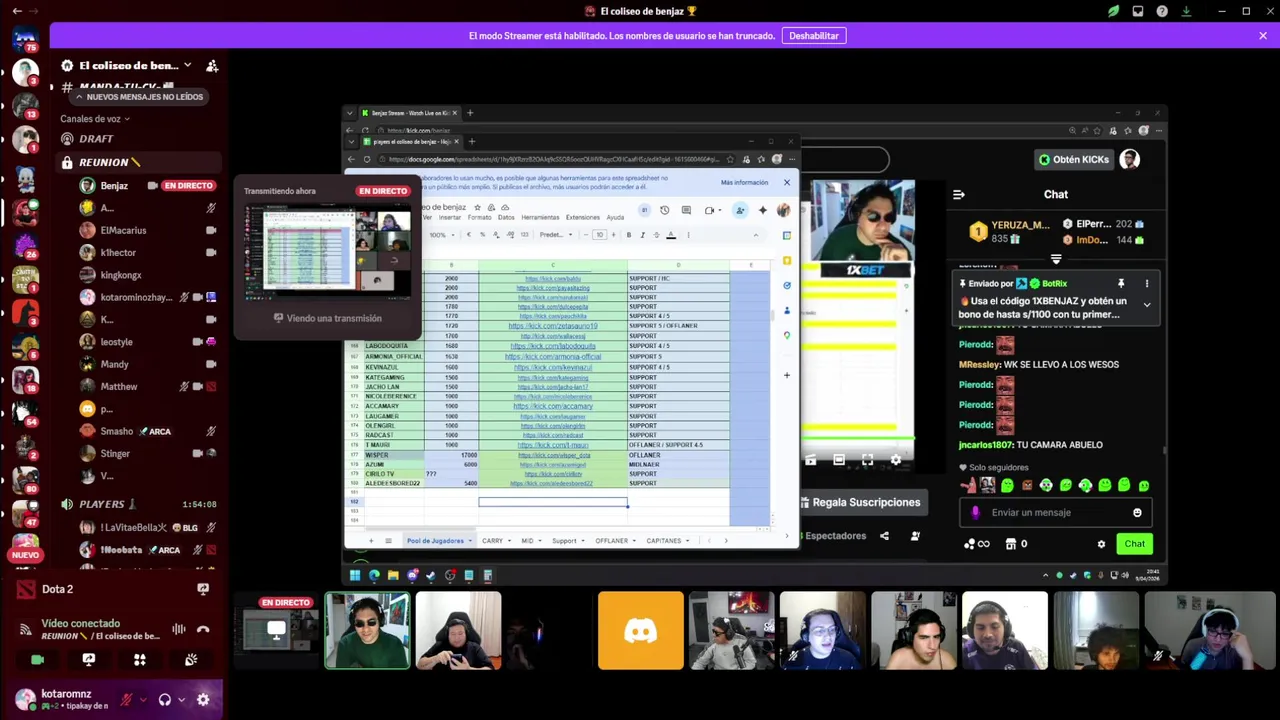
Task: Open the Predet font dropdown in Sheets
Action: 554,235
